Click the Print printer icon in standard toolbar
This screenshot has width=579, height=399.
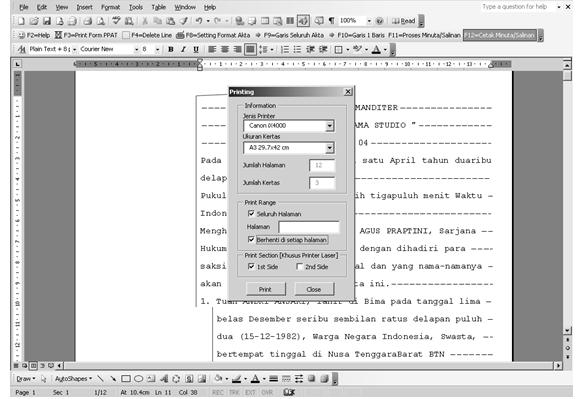(88, 21)
